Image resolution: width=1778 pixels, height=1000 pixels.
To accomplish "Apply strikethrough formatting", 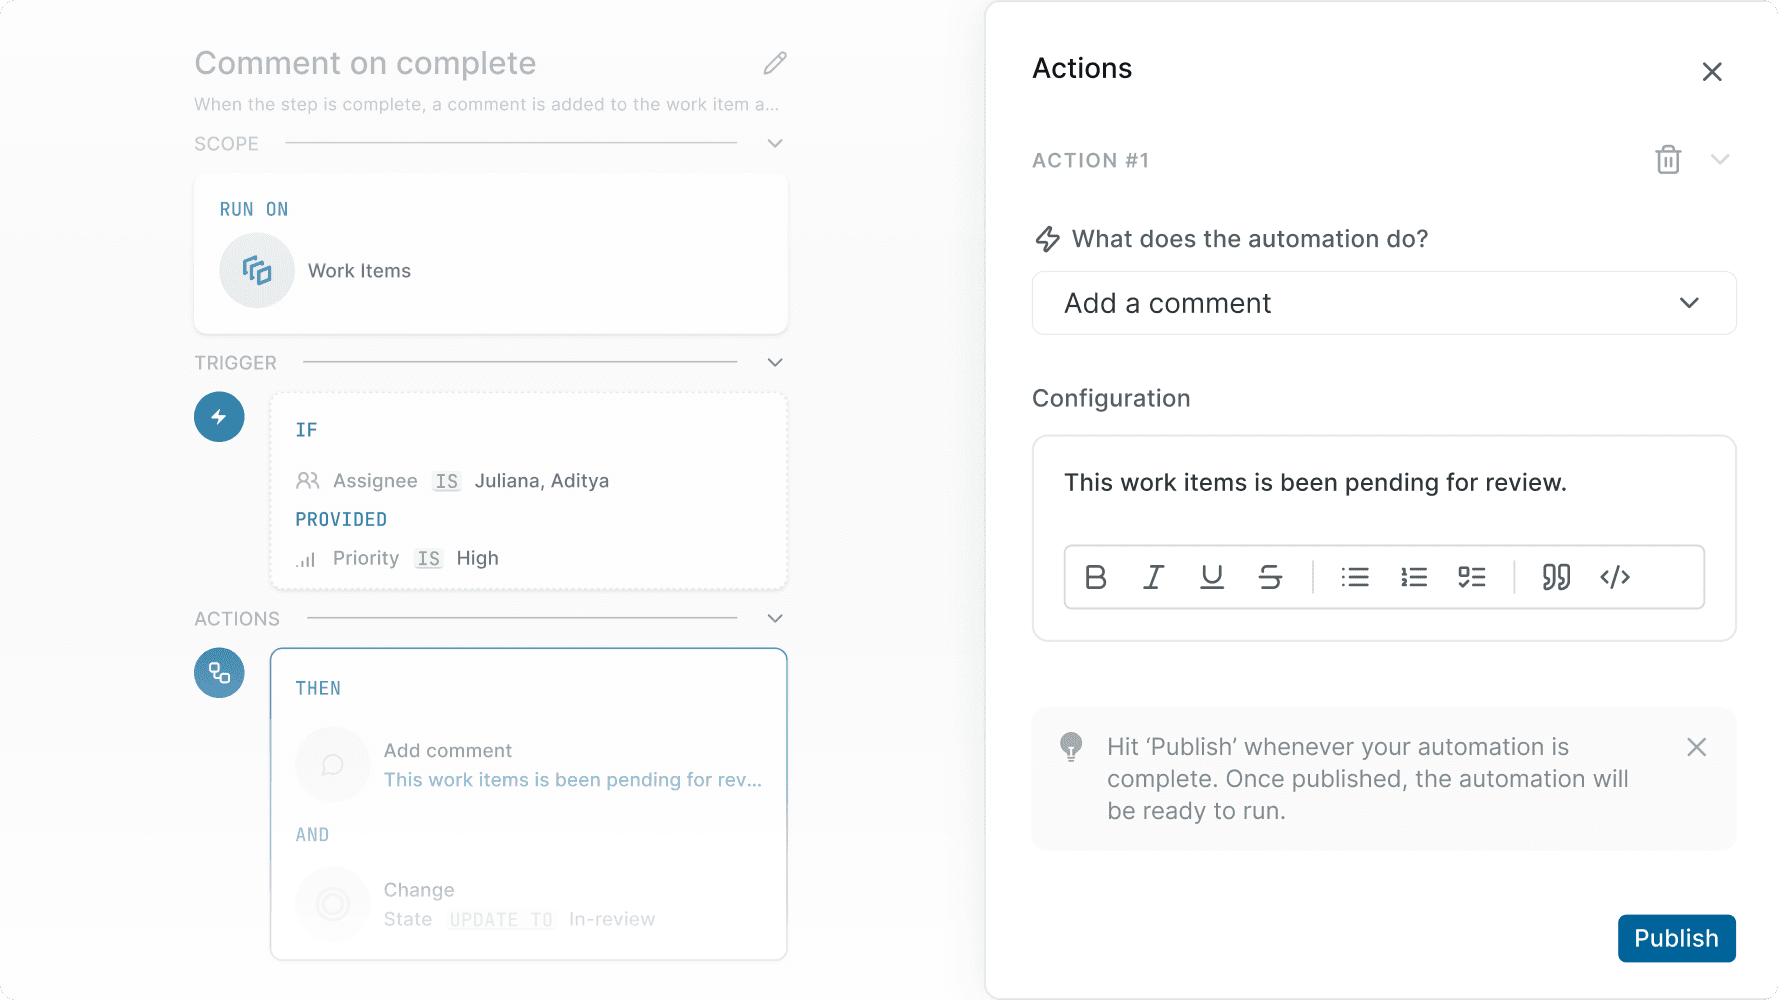I will click(x=1271, y=577).
